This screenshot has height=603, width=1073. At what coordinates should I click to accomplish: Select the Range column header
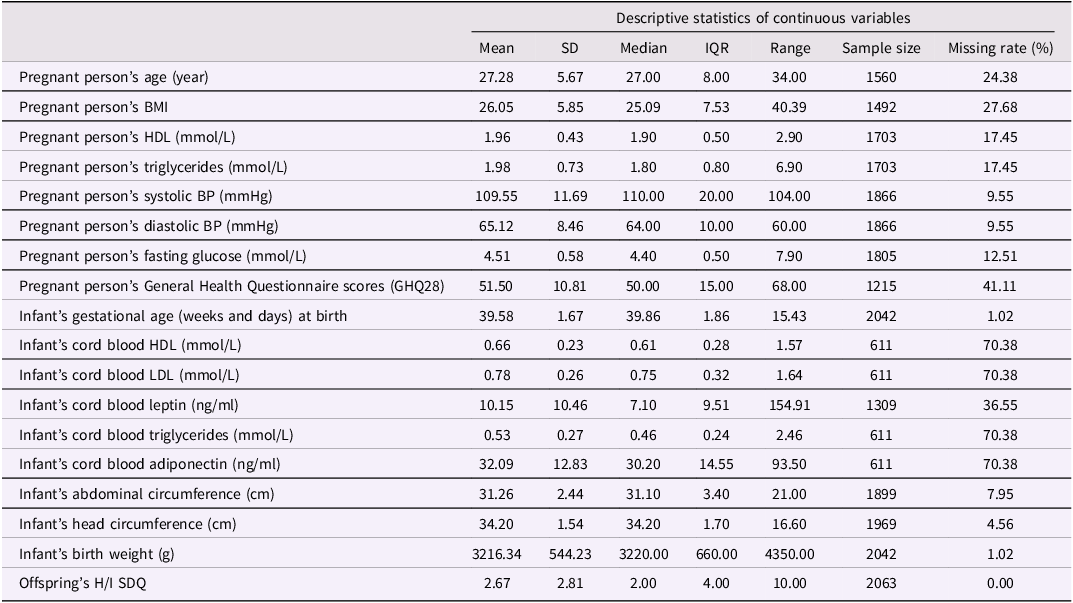pyautogui.click(x=790, y=49)
